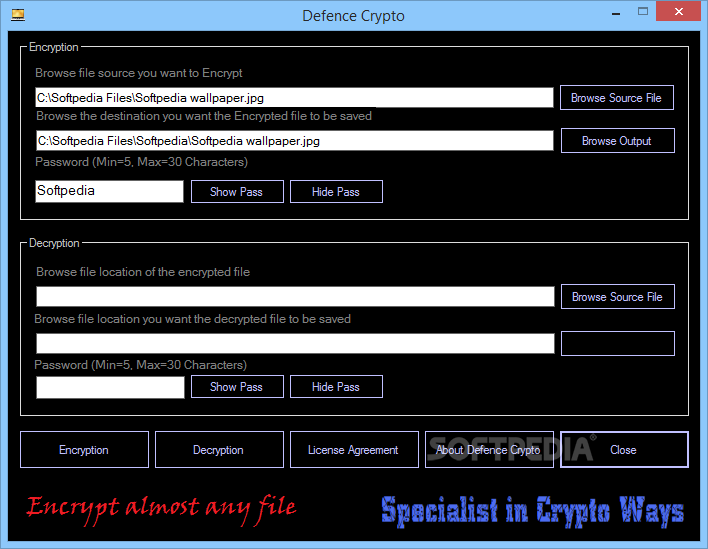Screen dimensions: 708x549
Task: Open About Defence Crypto
Action: click(489, 450)
